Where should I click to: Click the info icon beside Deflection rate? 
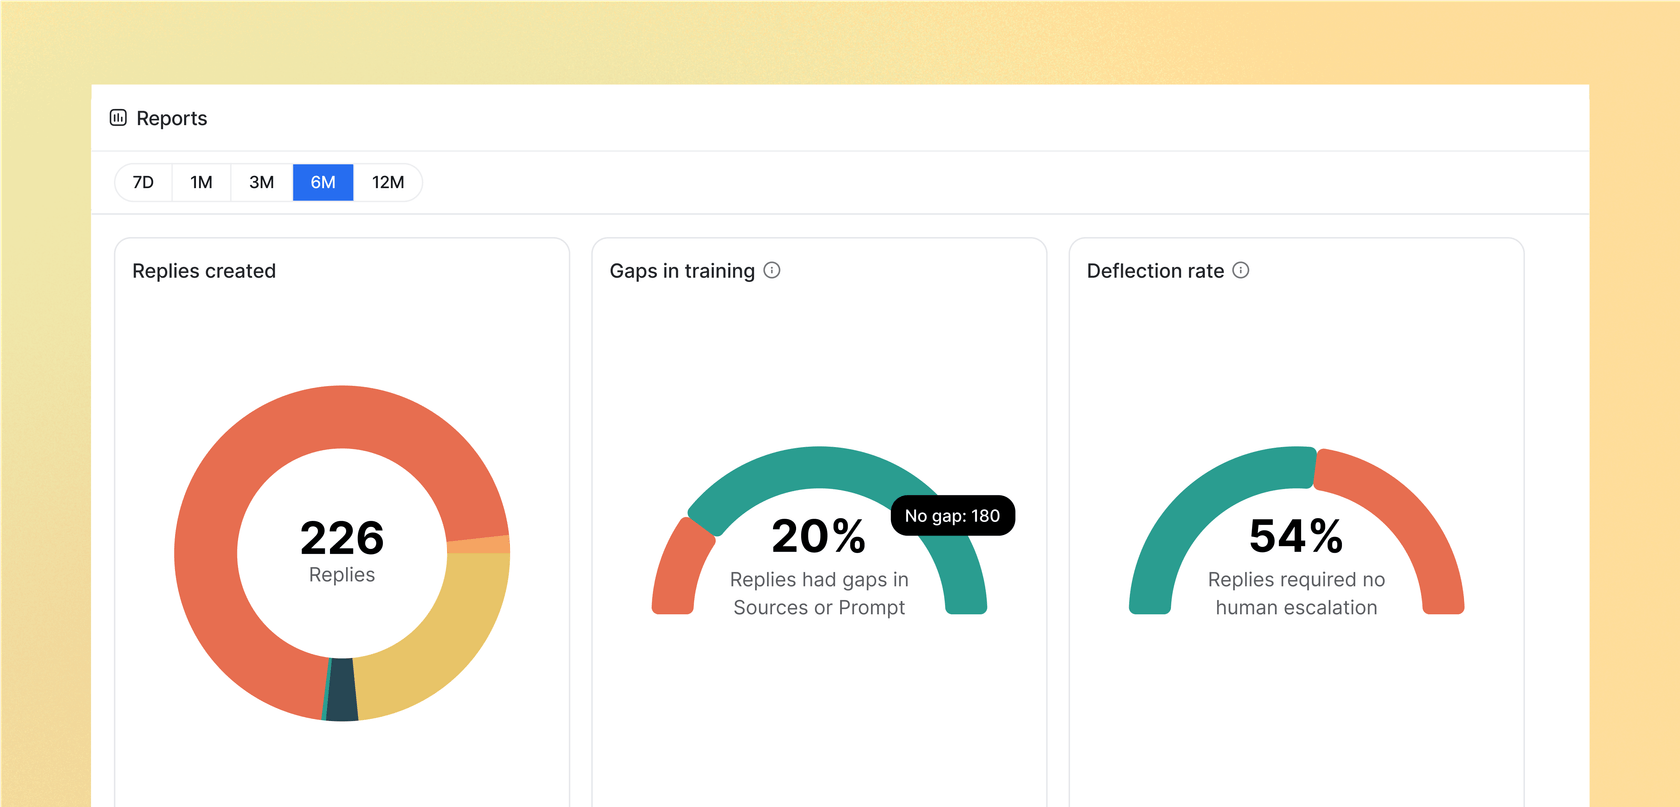tap(1241, 270)
